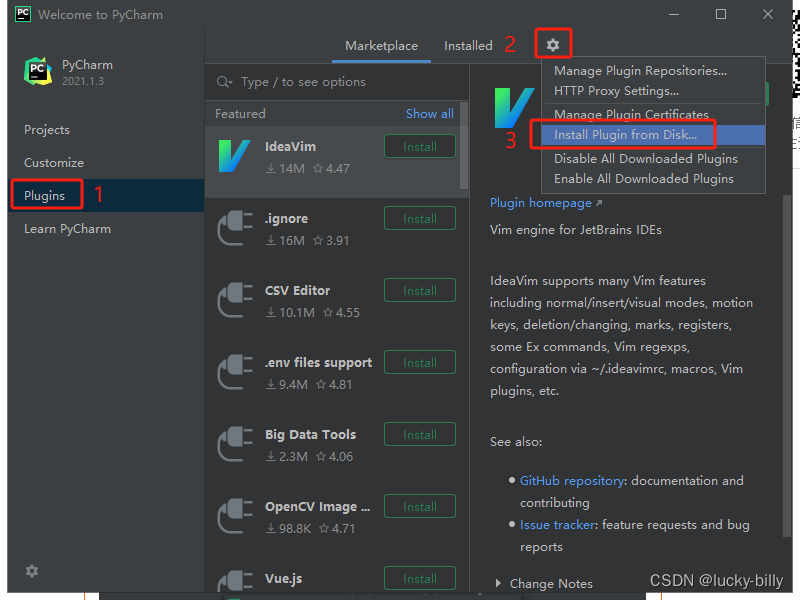Install the CSV Editor plugin

tap(420, 290)
